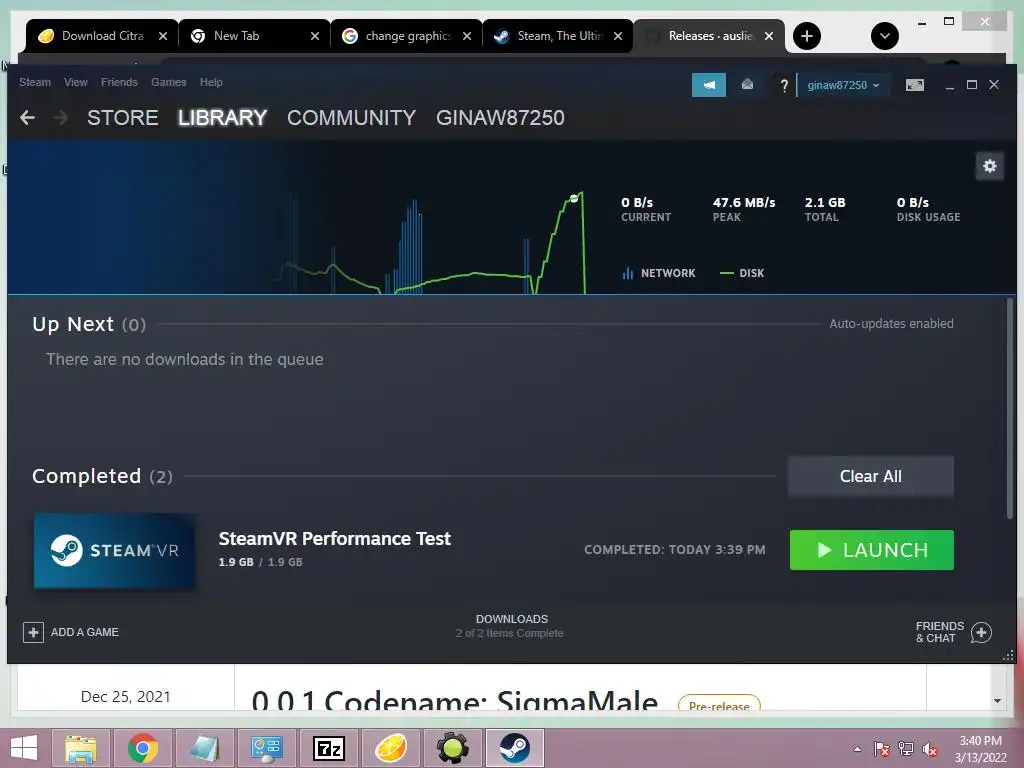The image size is (1024, 768).
Task: Open new browser tab plus button
Action: tap(807, 36)
